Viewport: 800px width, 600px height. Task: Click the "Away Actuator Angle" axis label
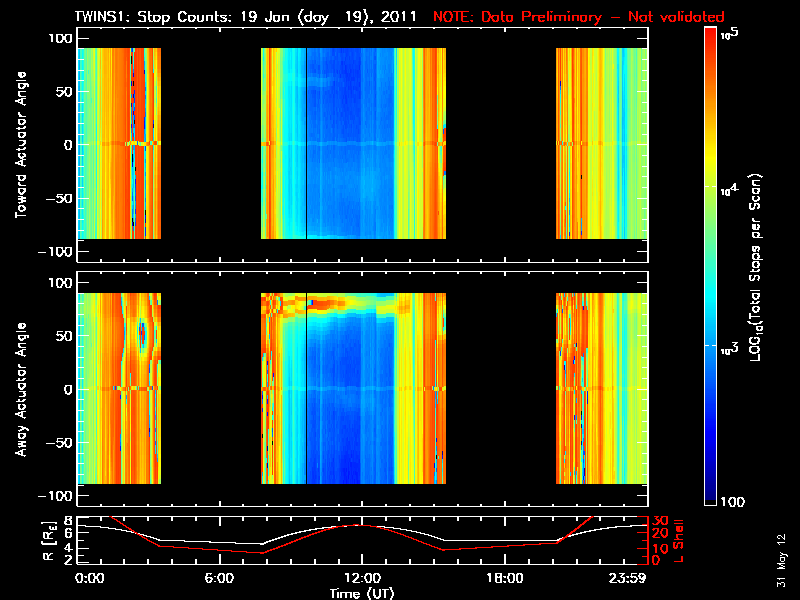coord(20,389)
